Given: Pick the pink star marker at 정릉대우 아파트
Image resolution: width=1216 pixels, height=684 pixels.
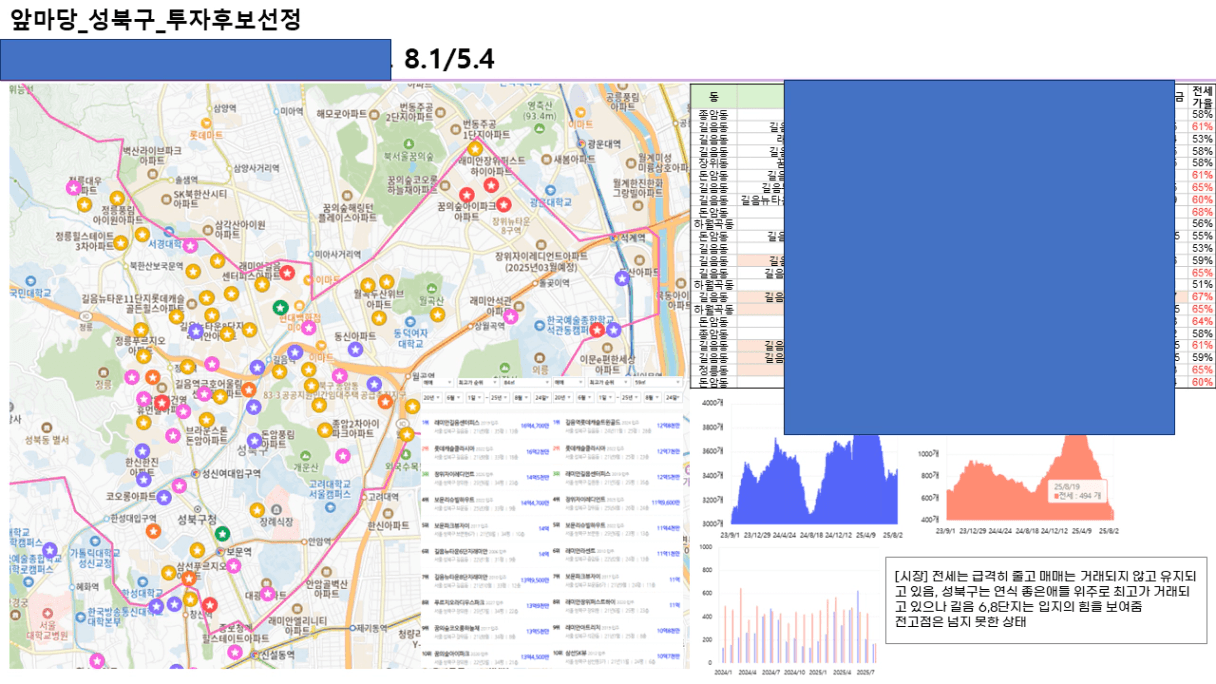Looking at the screenshot, I should tap(73, 187).
